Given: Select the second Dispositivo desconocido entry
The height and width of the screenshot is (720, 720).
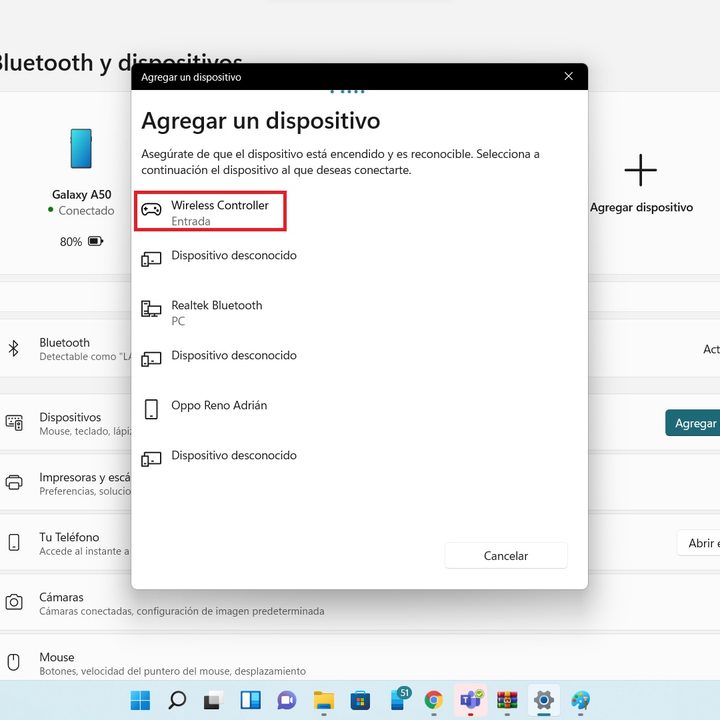Looking at the screenshot, I should click(x=234, y=355).
